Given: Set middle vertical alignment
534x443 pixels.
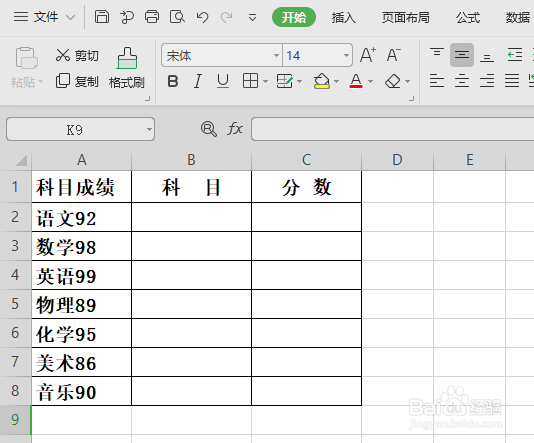Looking at the screenshot, I should click(x=462, y=54).
